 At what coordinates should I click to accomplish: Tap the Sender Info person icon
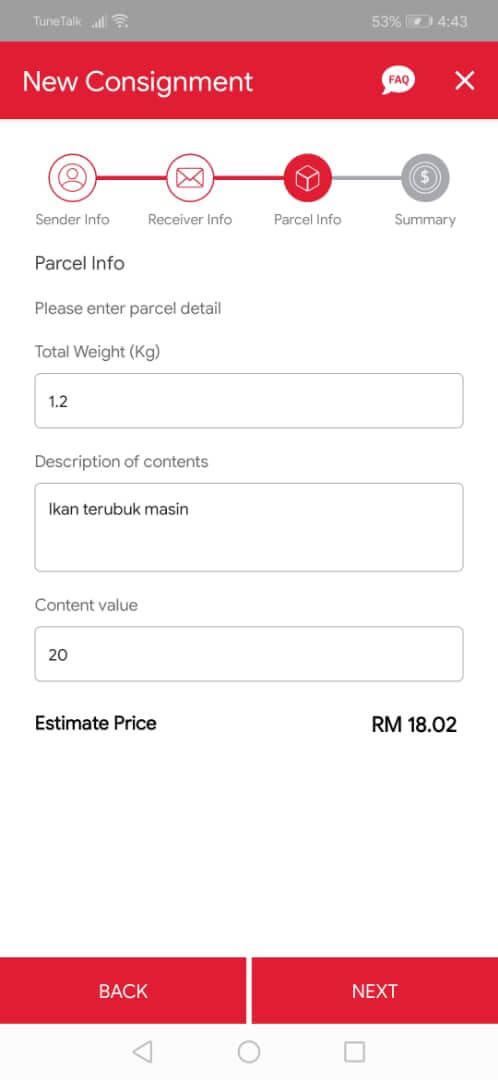tap(72, 178)
